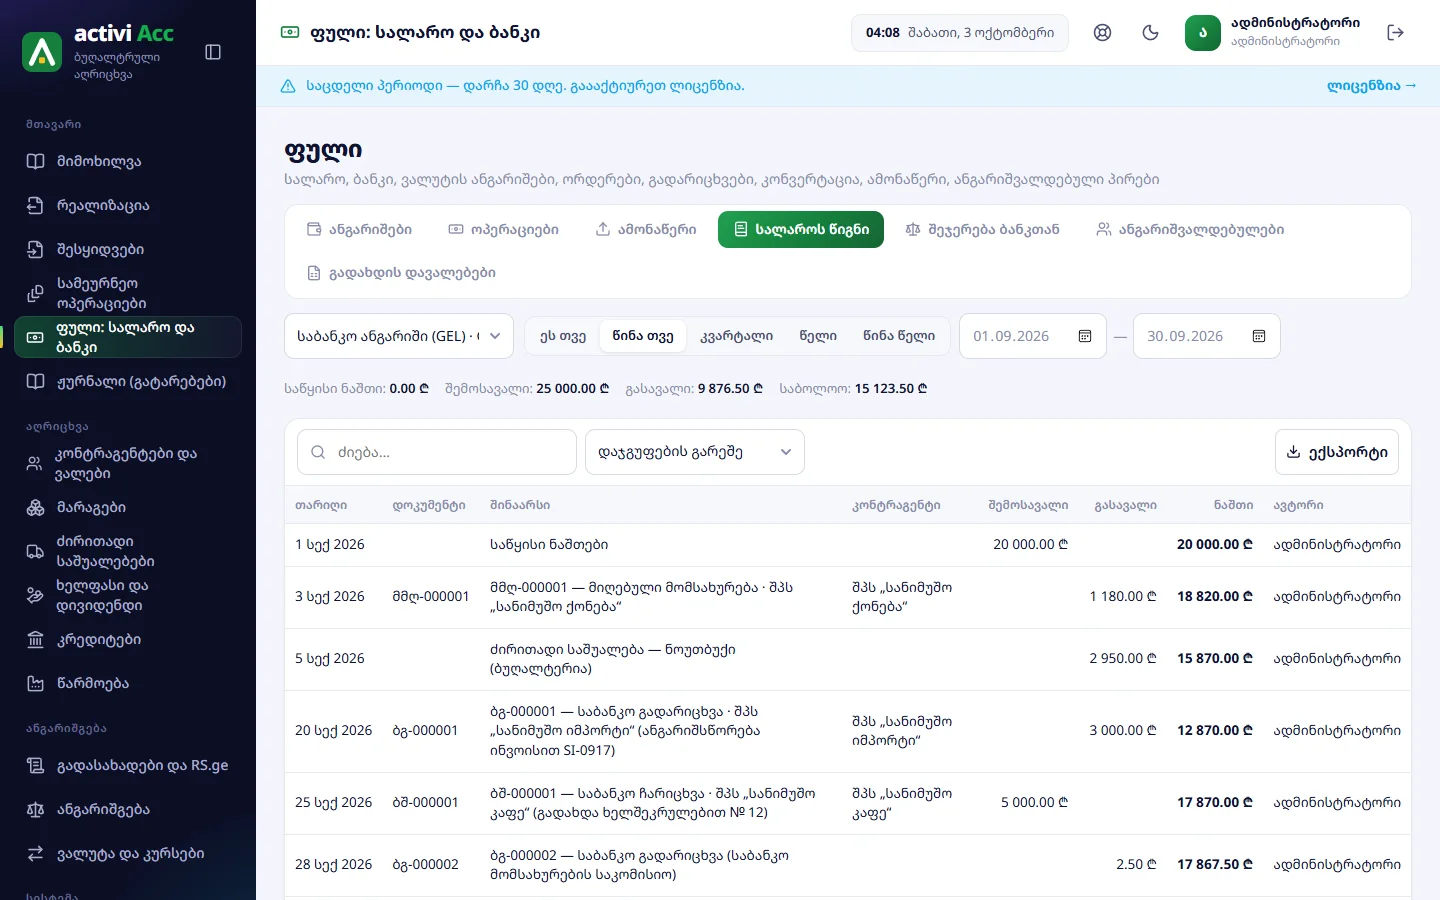The height and width of the screenshot is (900, 1440).
Task: Open the გადახდის დავალებები tab
Action: (x=401, y=272)
